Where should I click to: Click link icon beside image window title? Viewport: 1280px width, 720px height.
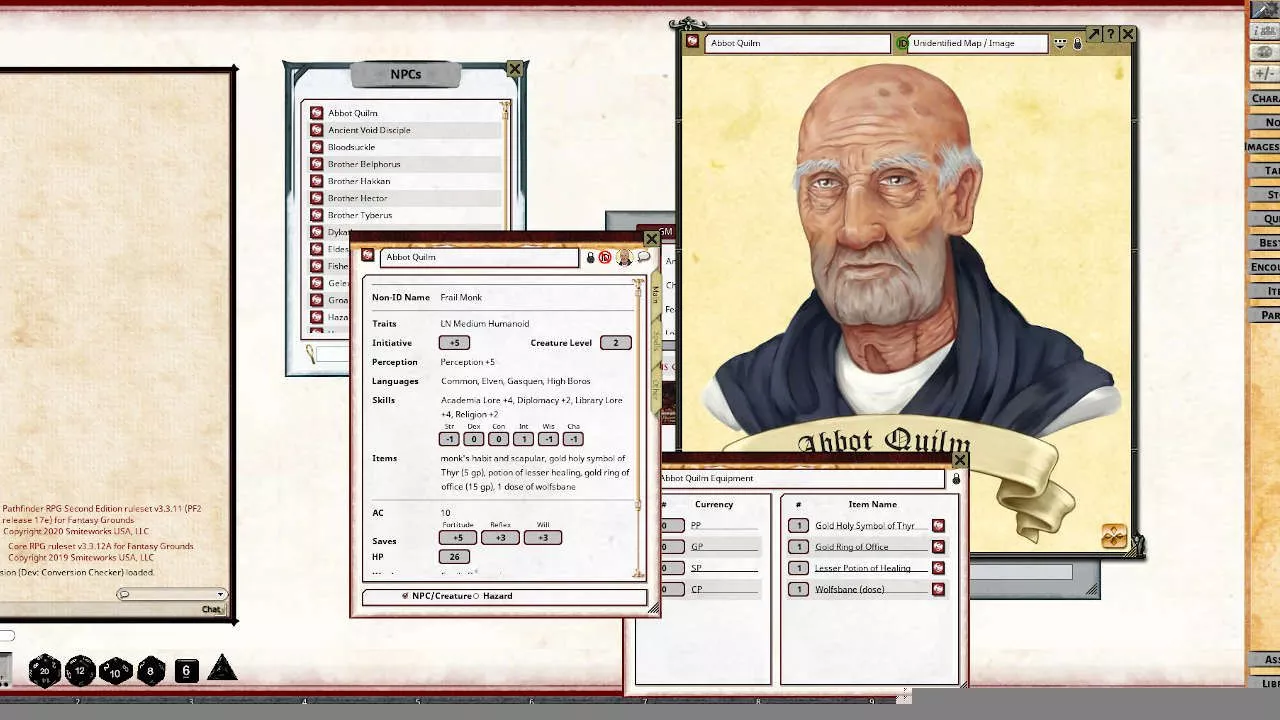(x=692, y=42)
